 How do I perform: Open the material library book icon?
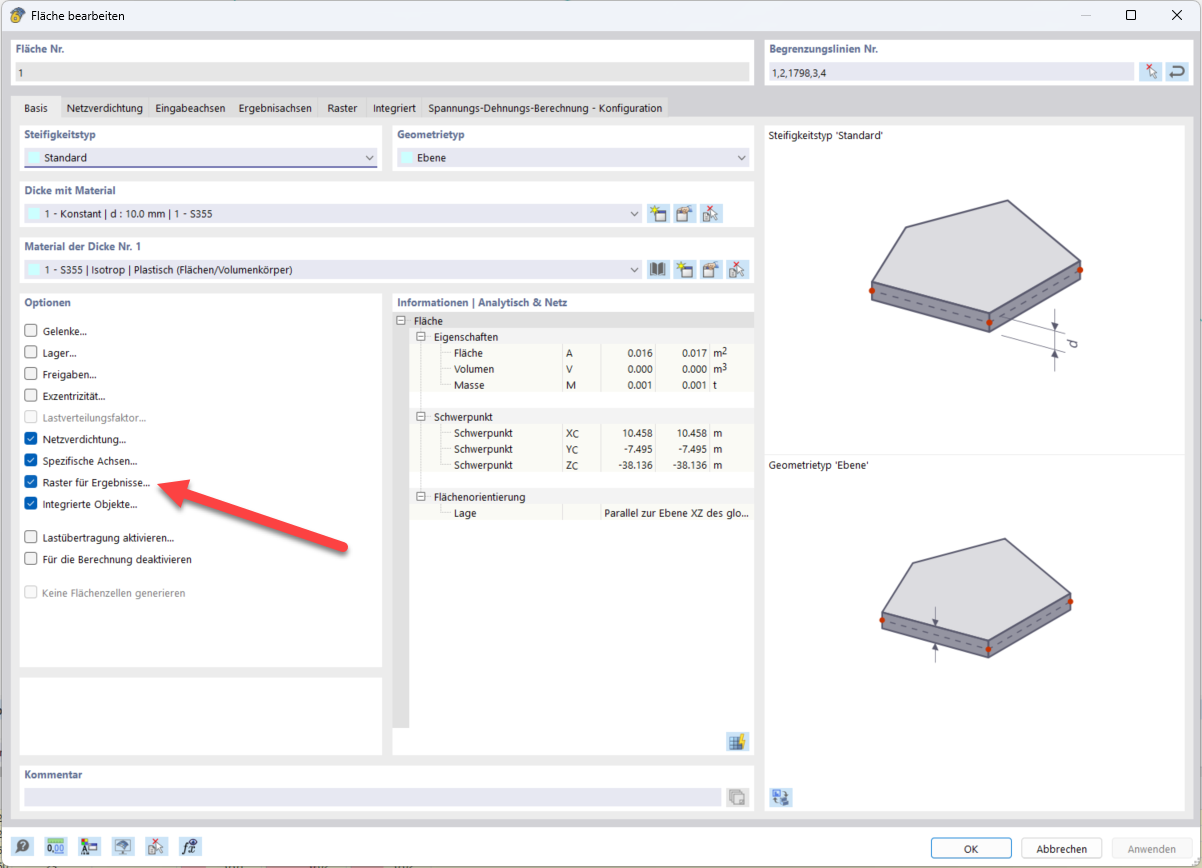(x=658, y=269)
